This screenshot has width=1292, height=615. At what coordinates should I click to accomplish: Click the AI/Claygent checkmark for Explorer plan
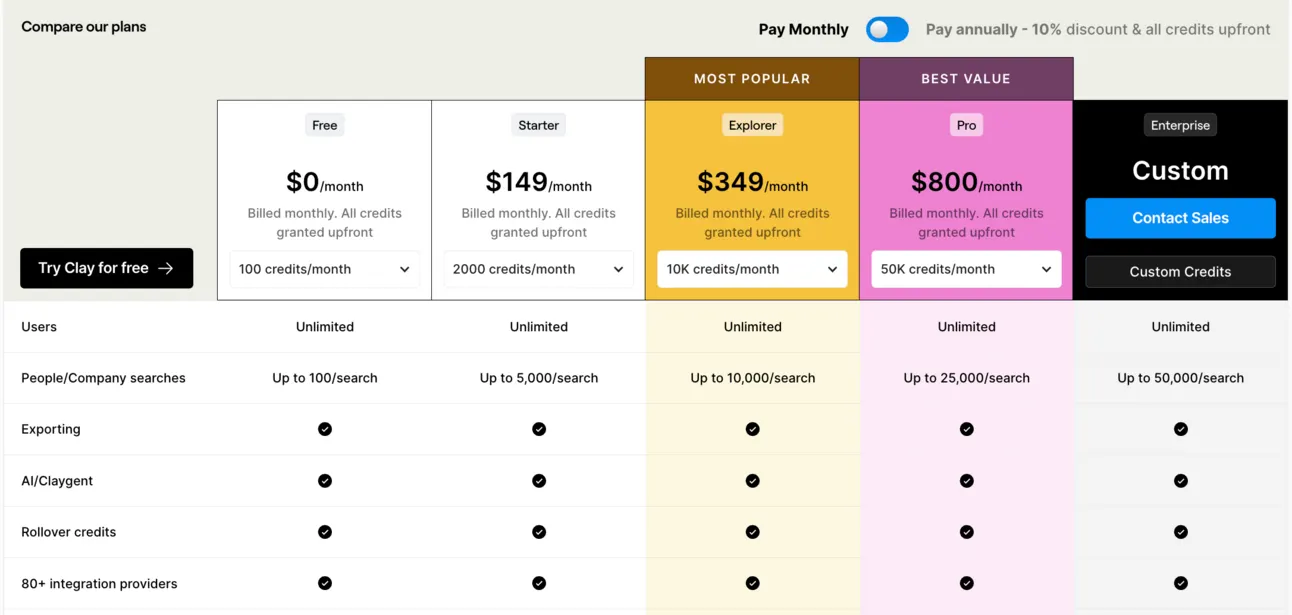tap(753, 481)
